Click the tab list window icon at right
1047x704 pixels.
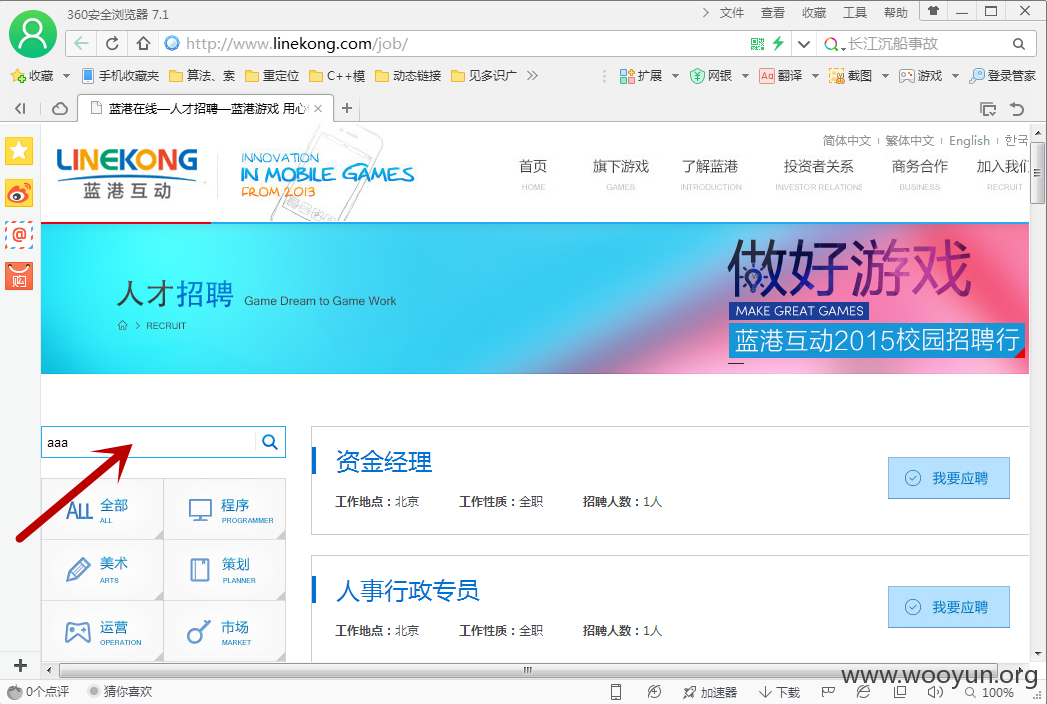click(x=988, y=109)
